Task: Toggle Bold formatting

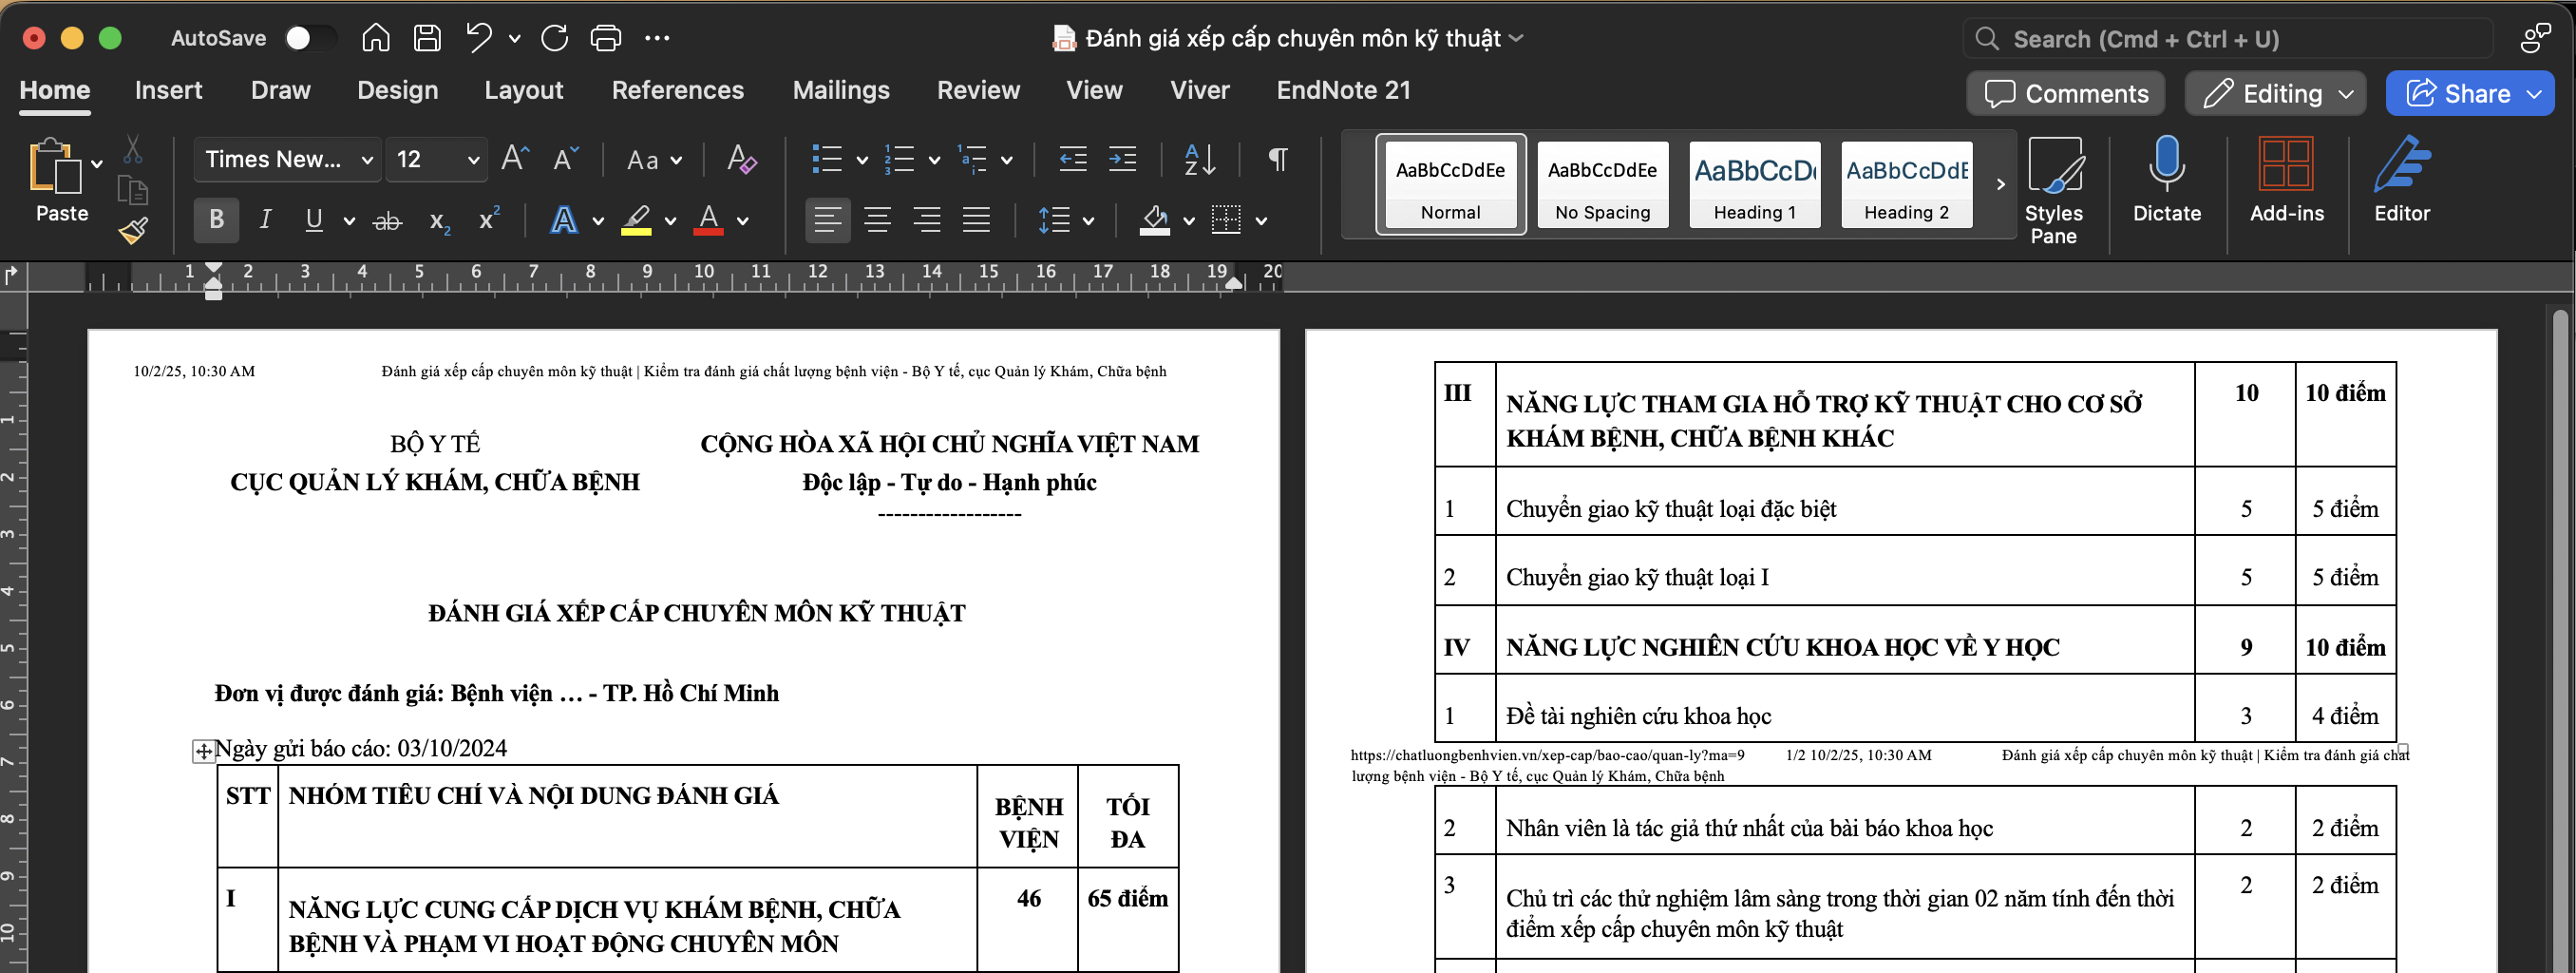Action: [216, 220]
